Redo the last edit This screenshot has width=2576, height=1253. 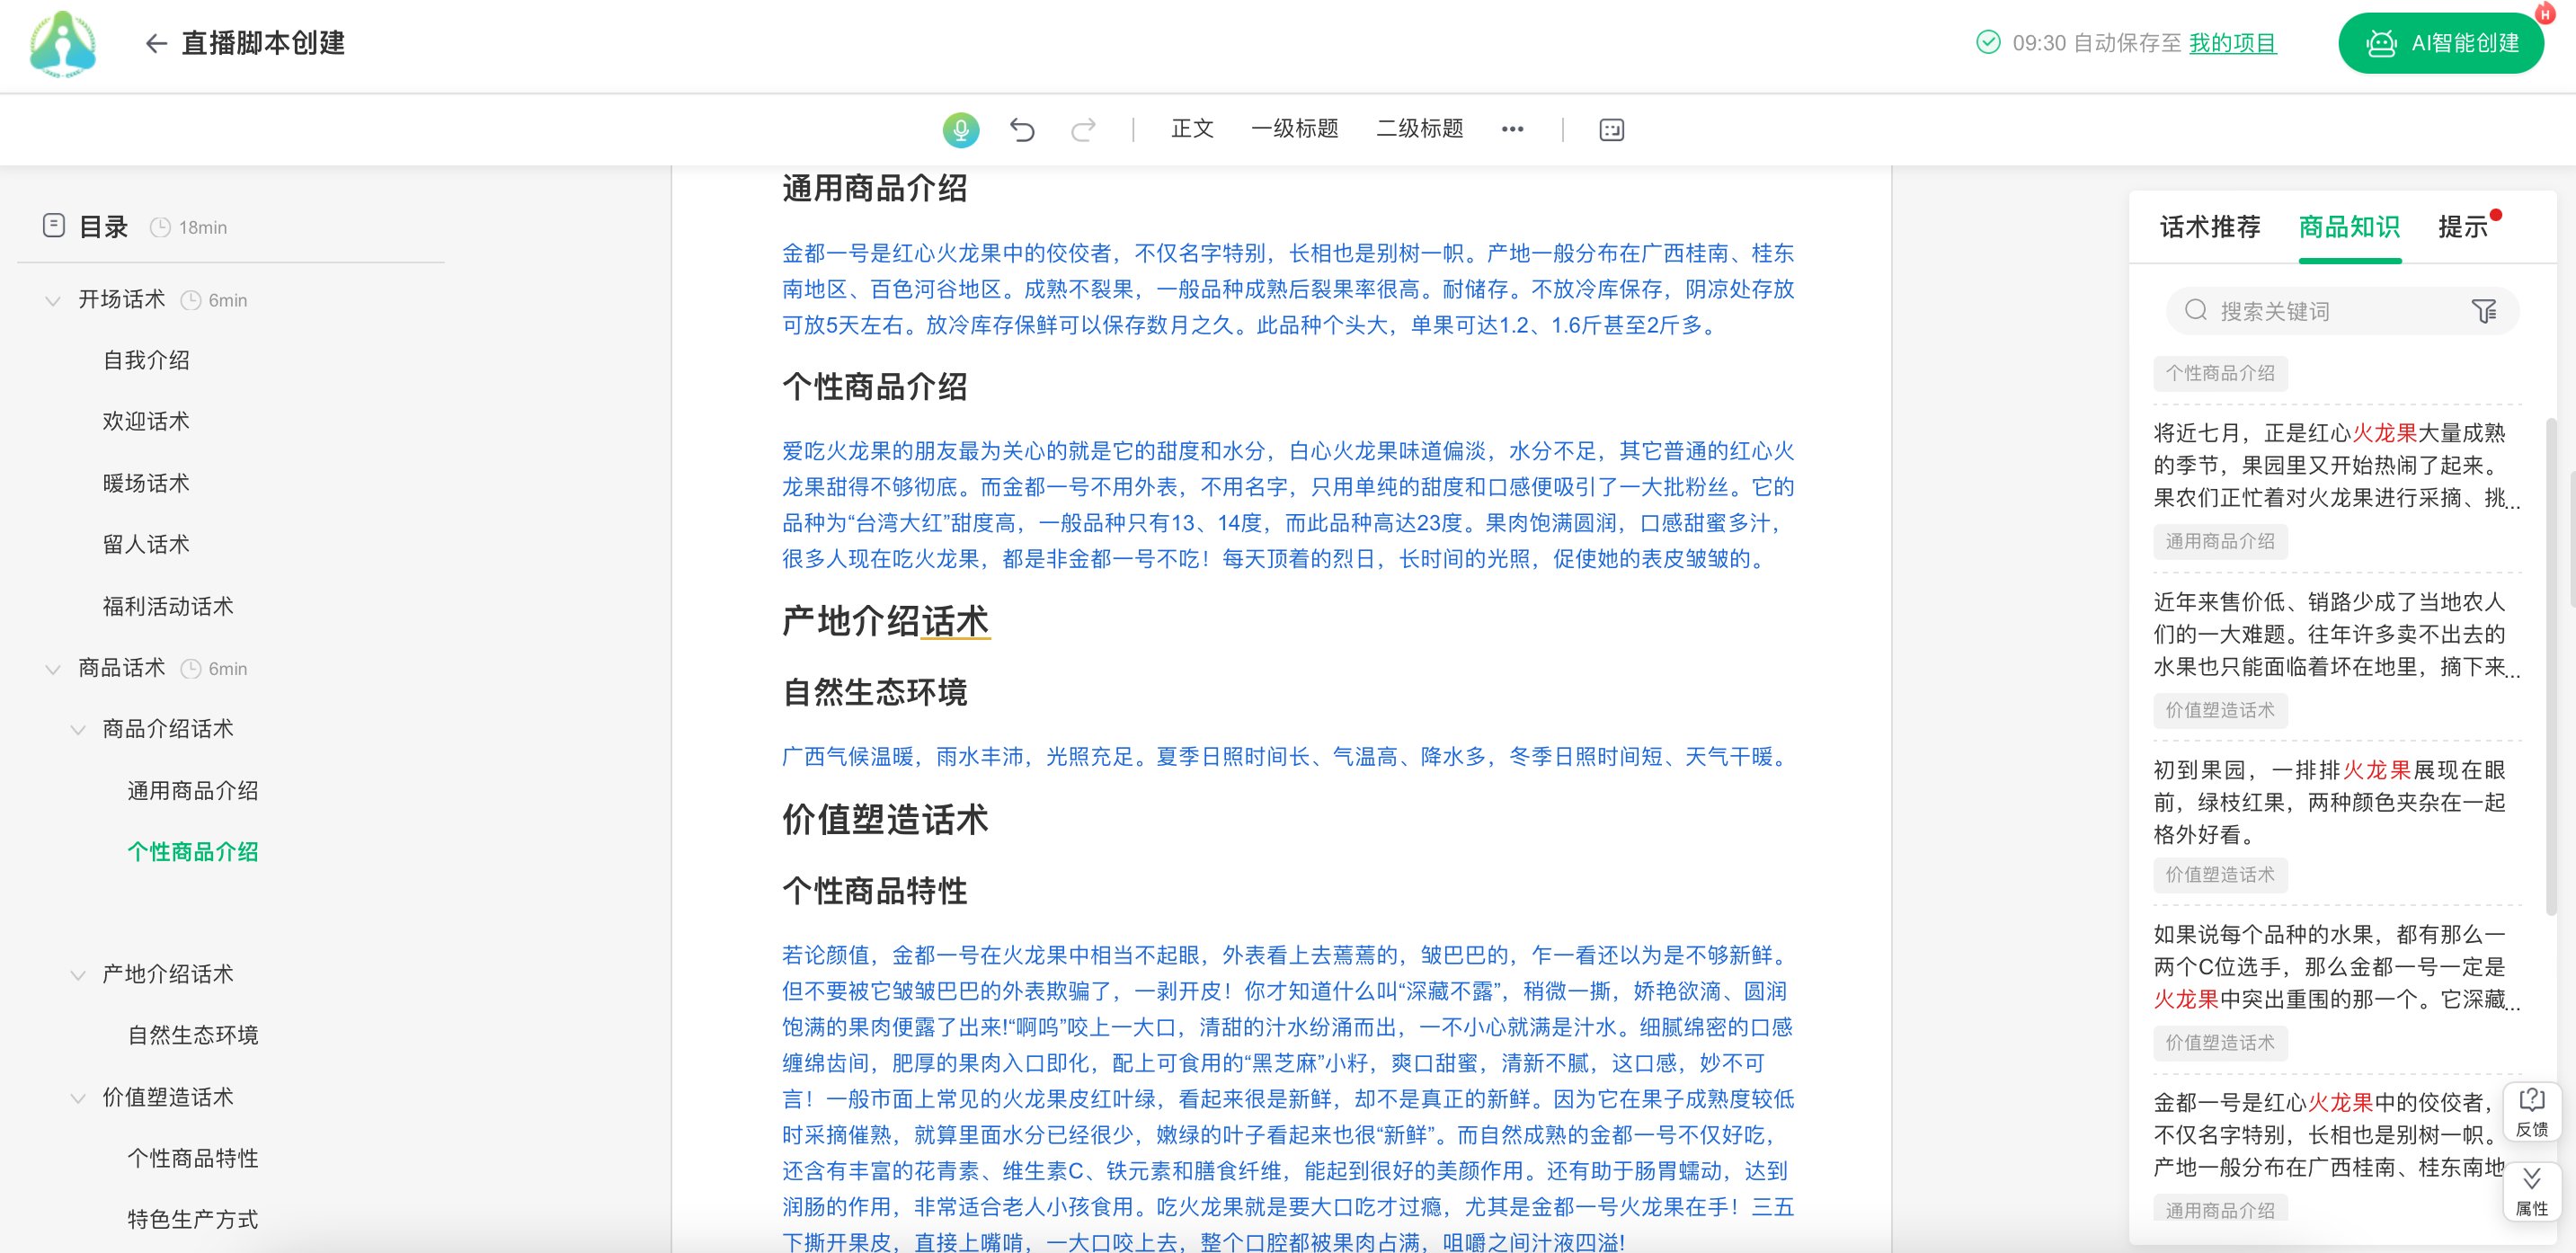[x=1083, y=129]
